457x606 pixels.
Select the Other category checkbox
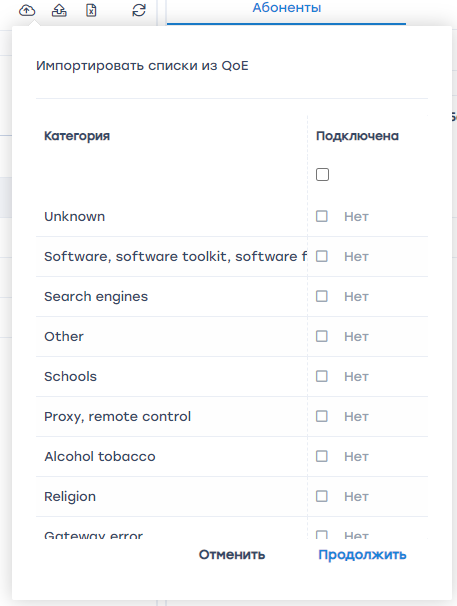(322, 336)
